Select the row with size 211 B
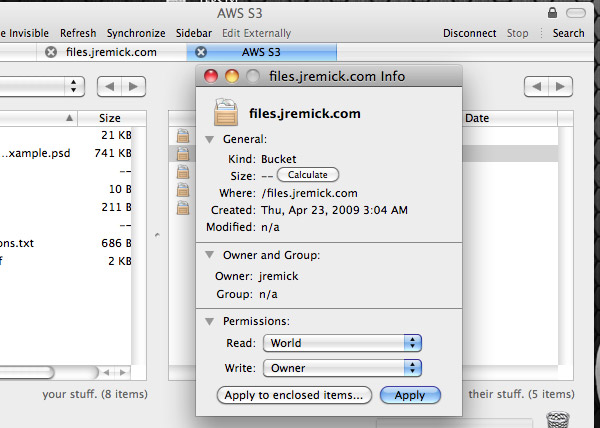This screenshot has height=428, width=600. 66,207
